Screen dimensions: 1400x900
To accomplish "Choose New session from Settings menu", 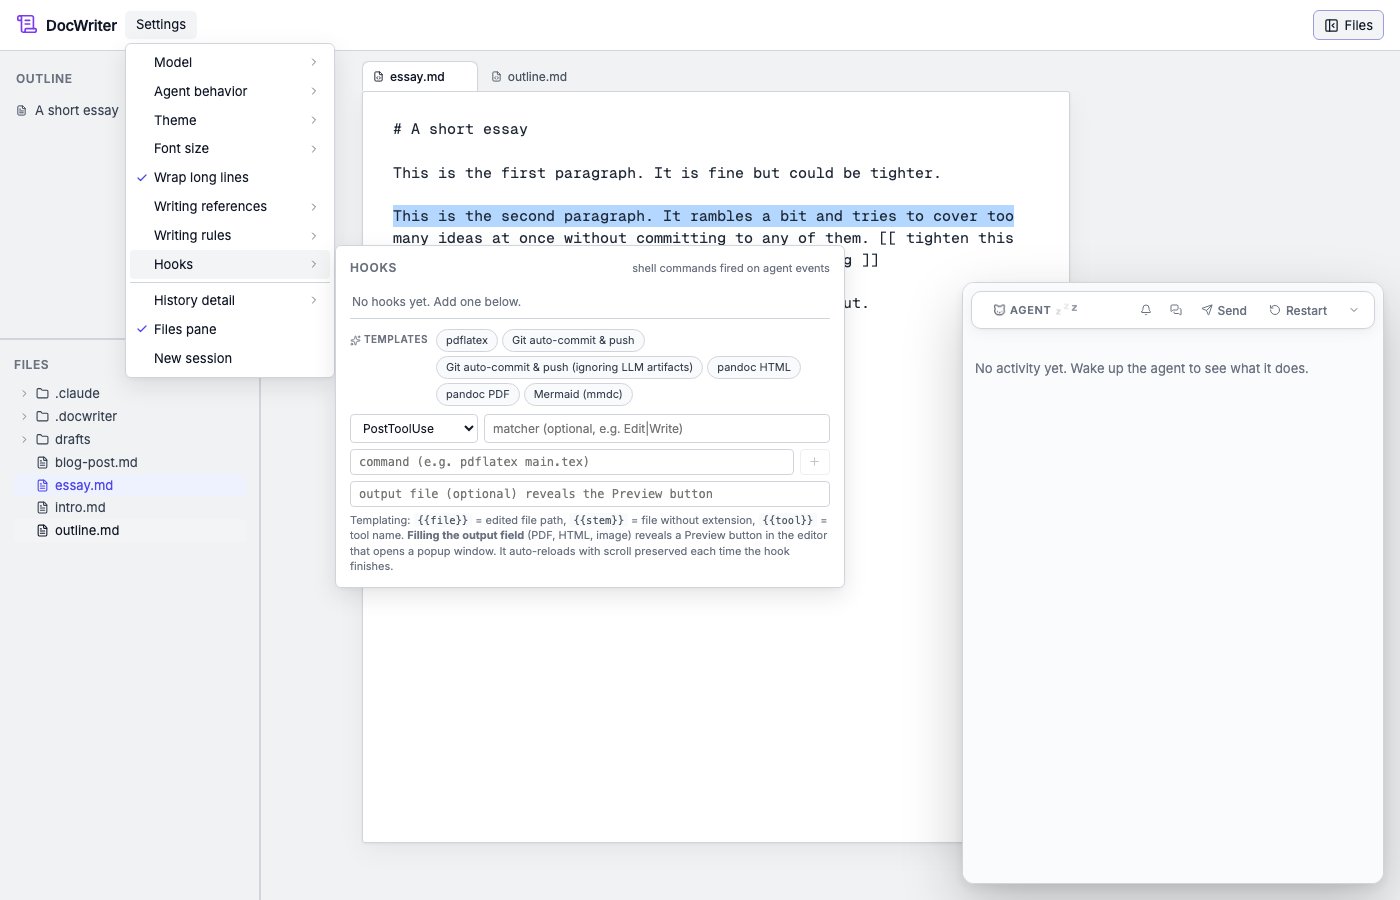I will pos(230,358).
